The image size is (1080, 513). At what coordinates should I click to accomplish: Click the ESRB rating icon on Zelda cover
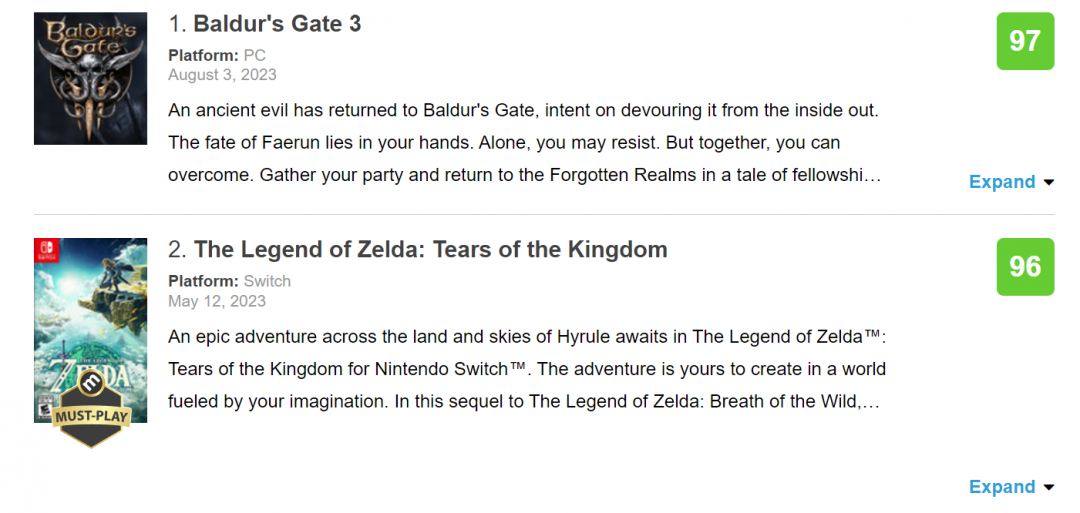point(43,406)
